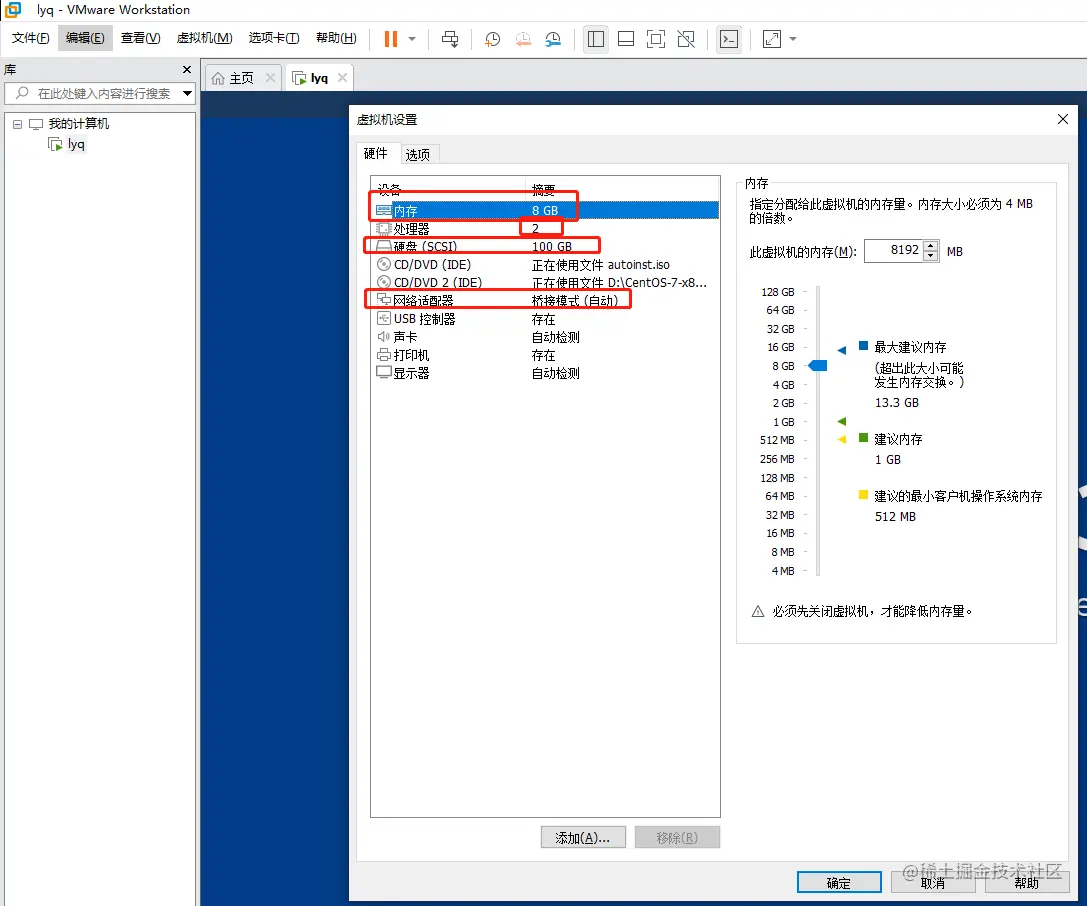1087x906 pixels.
Task: Switch to Unity mode icon
Action: (x=686, y=39)
